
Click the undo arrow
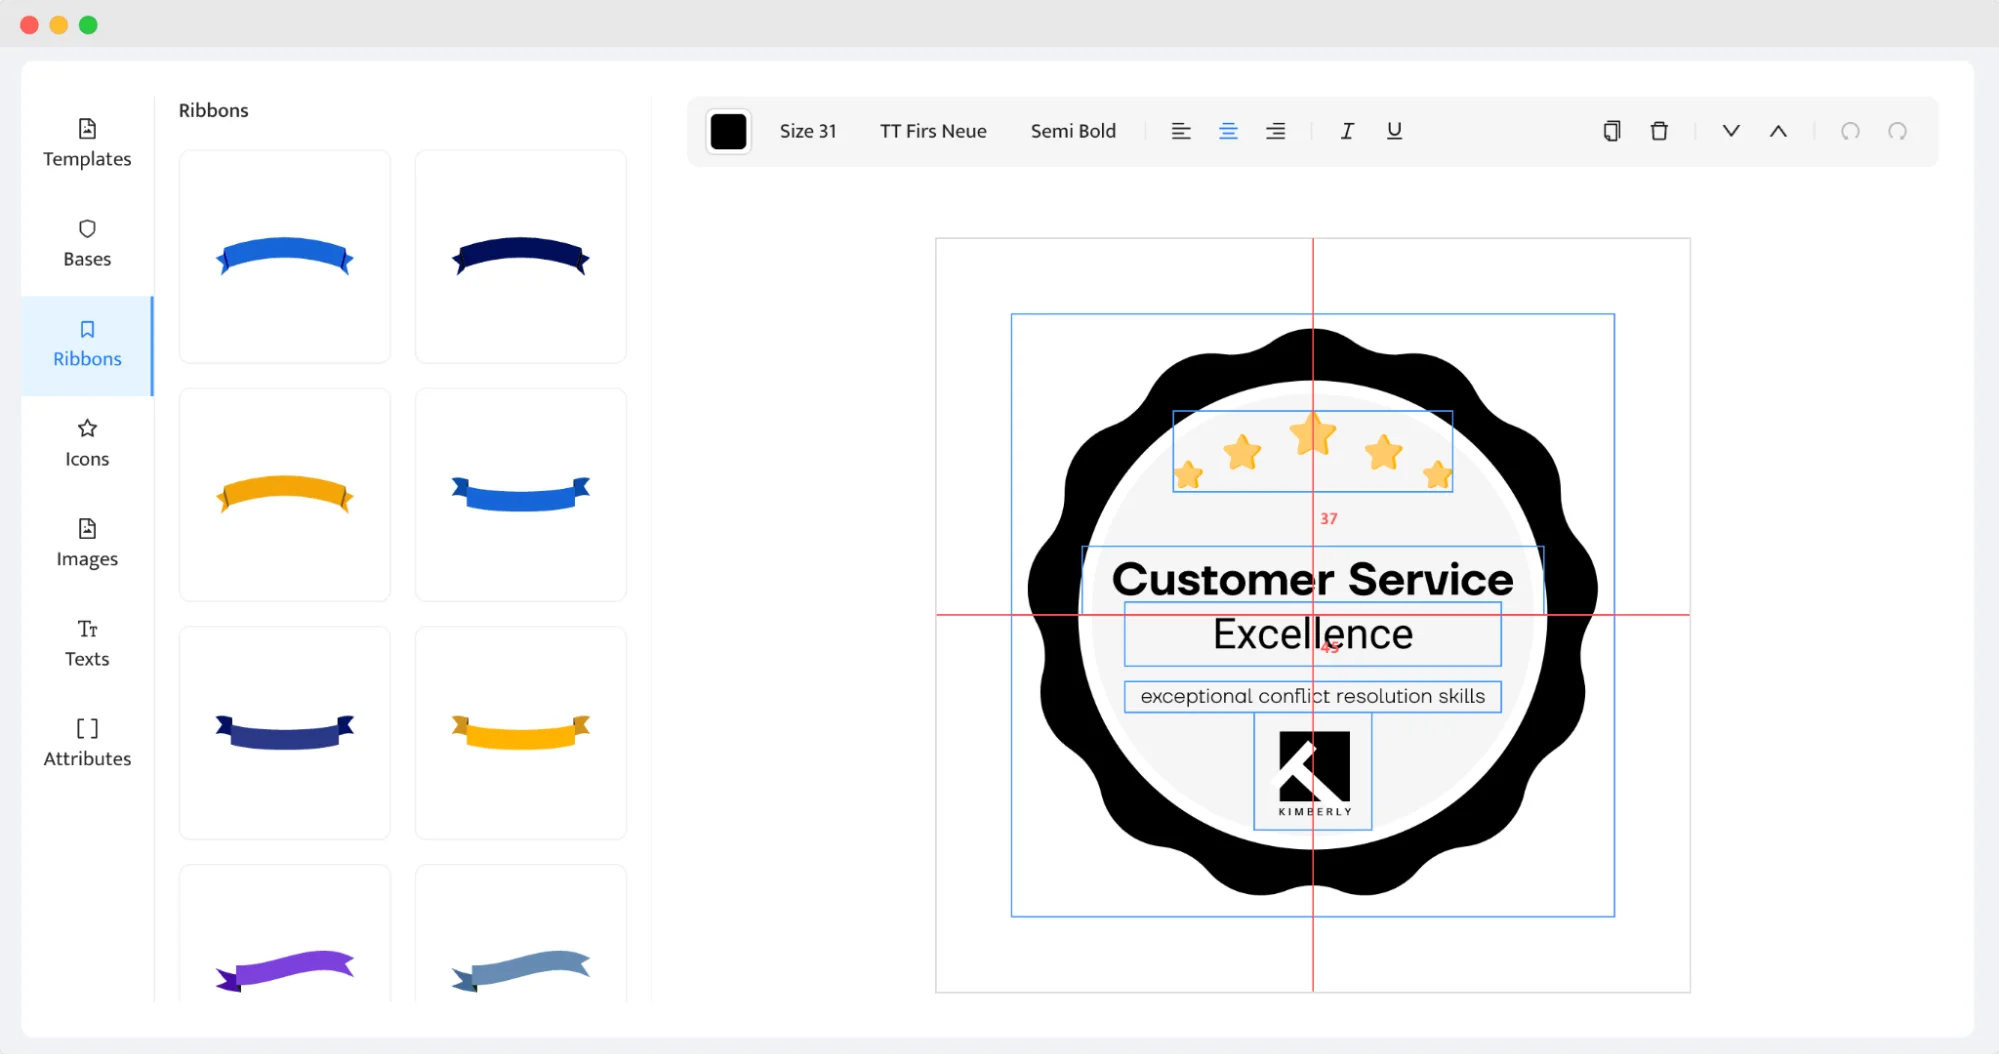(1850, 131)
